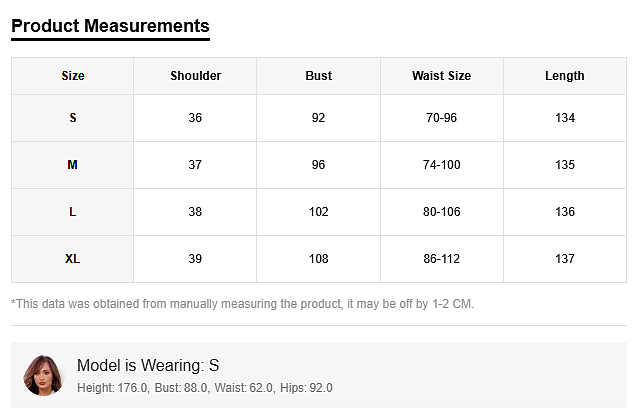Click the bust value 108 cell
Image resolution: width=636 pixels, height=419 pixels.
(318, 259)
